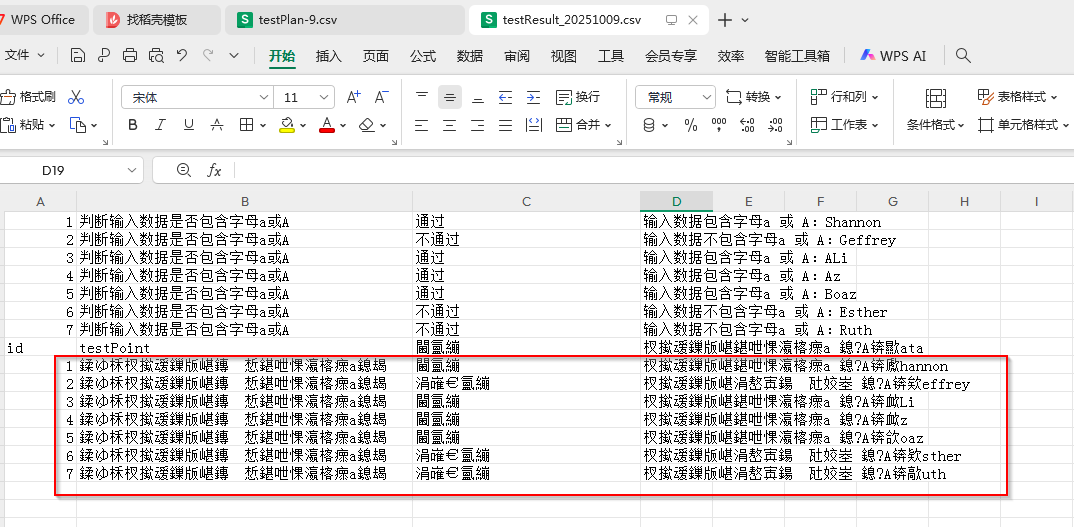
Task: Toggle wrap text (换行)
Action: (x=578, y=97)
